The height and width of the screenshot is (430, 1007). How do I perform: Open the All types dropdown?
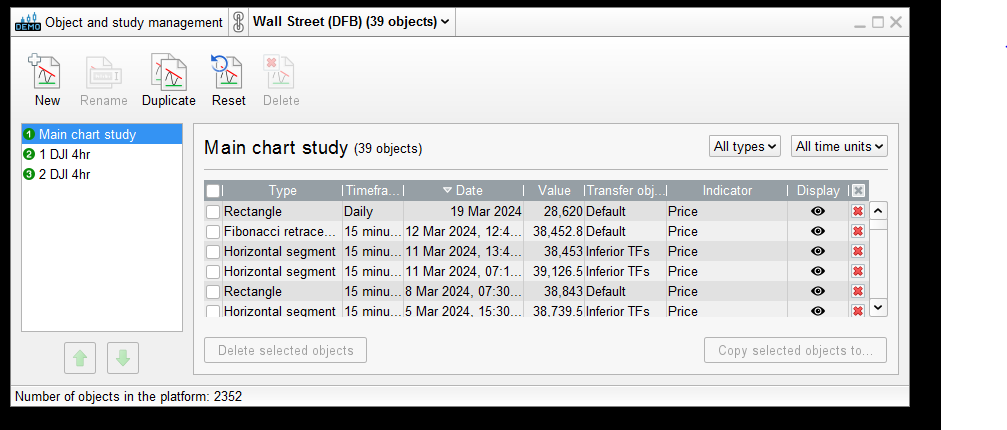tap(745, 147)
